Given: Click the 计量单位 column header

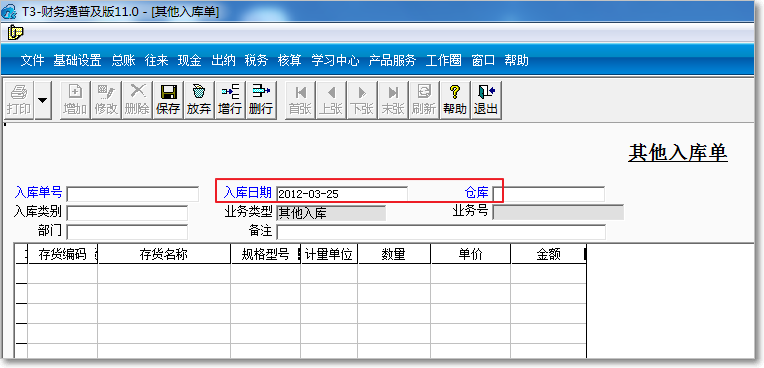Looking at the screenshot, I should 329,254.
